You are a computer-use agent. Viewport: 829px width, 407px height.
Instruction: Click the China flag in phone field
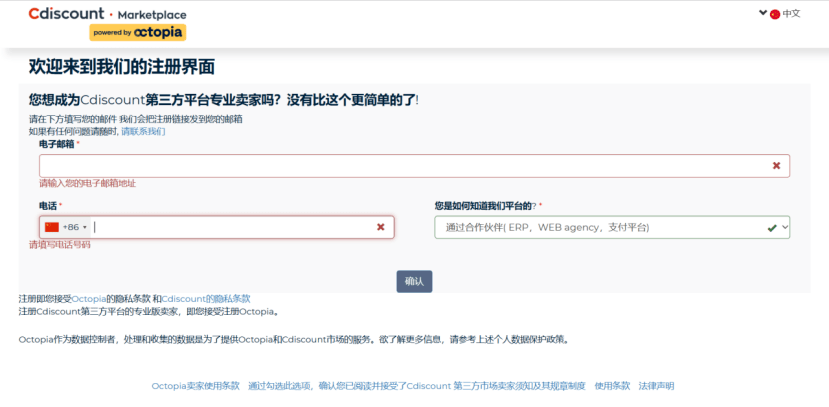pyautogui.click(x=52, y=227)
